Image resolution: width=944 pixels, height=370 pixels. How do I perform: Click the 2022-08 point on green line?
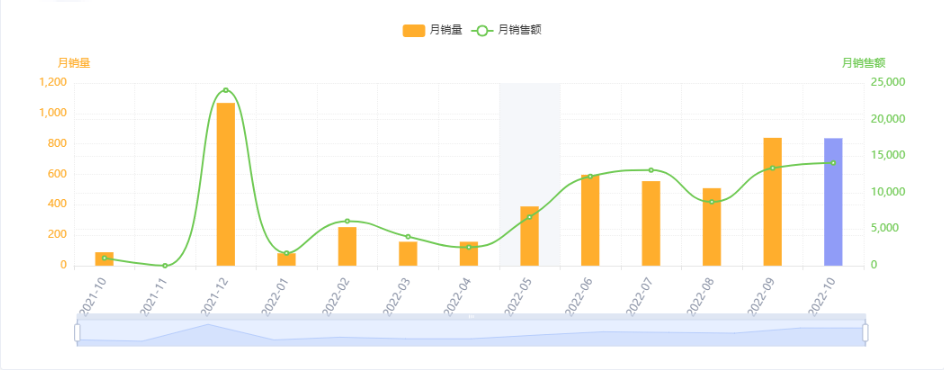(712, 202)
